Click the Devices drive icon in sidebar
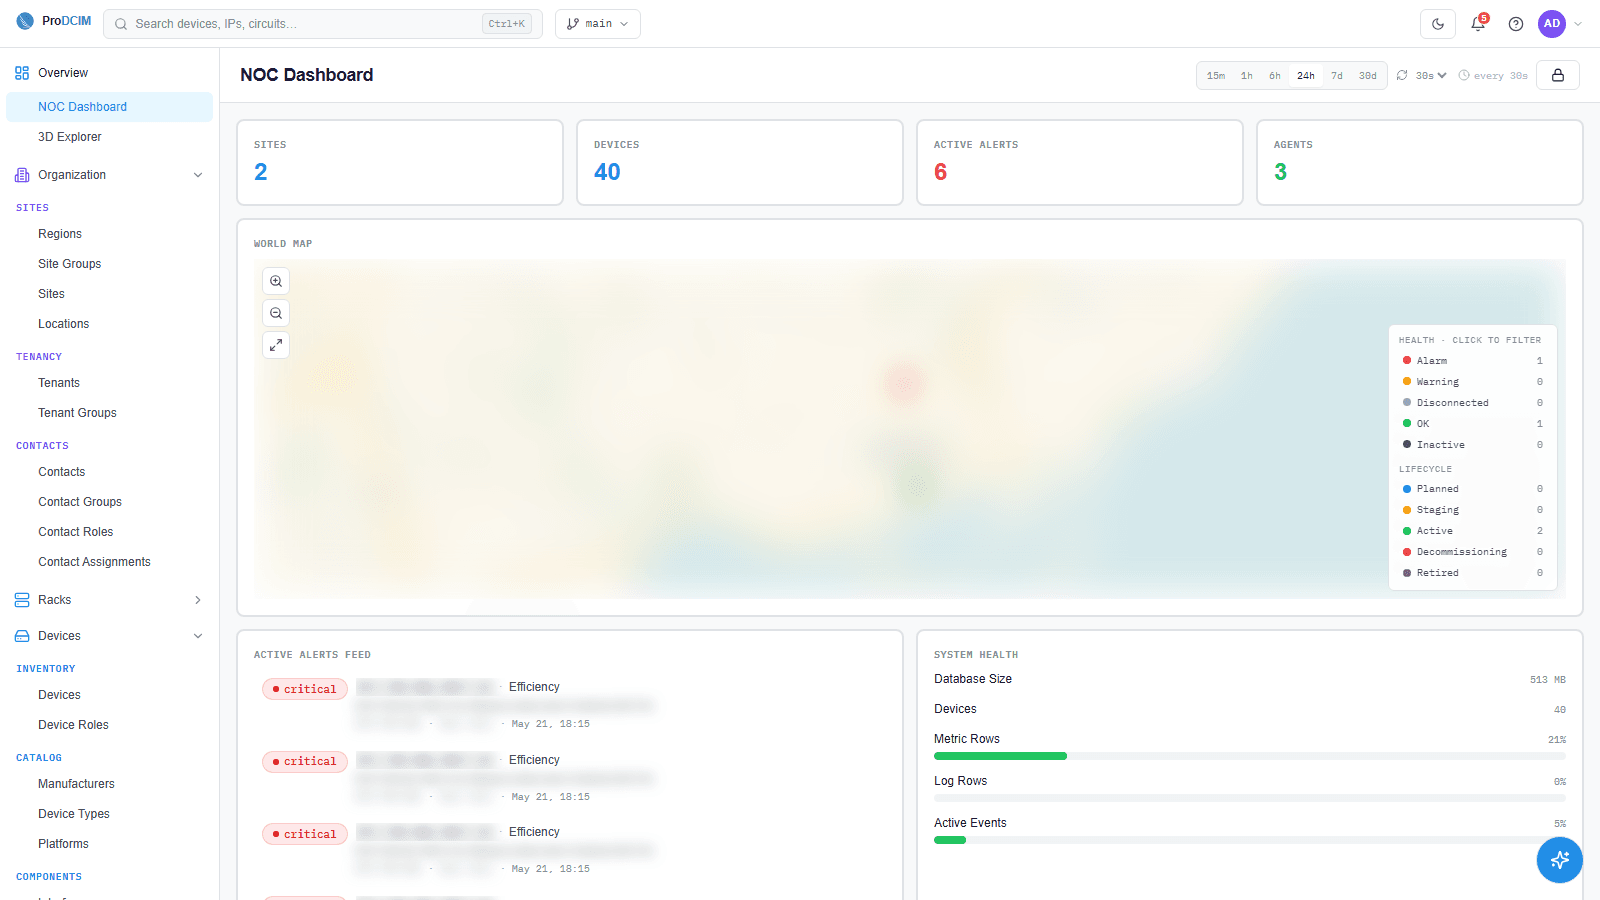 click(x=22, y=636)
